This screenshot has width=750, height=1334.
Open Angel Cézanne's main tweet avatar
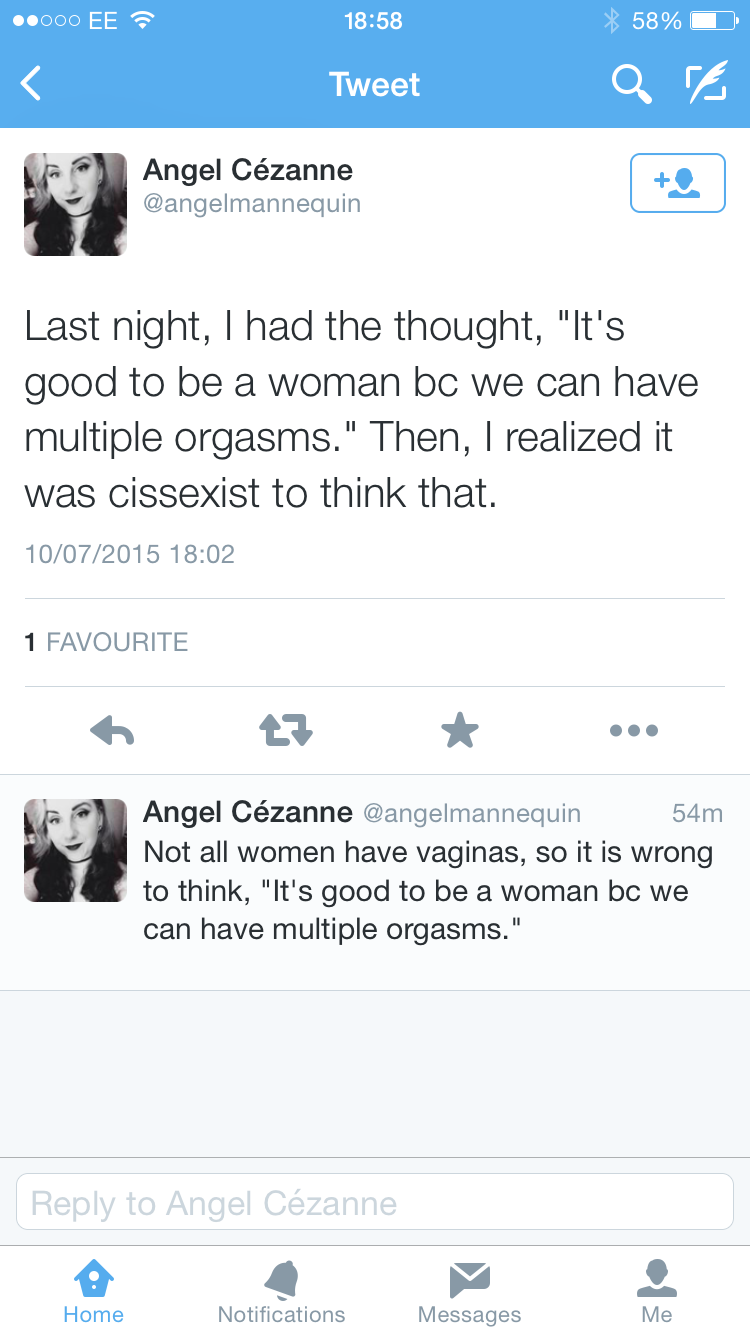pyautogui.click(x=75, y=205)
